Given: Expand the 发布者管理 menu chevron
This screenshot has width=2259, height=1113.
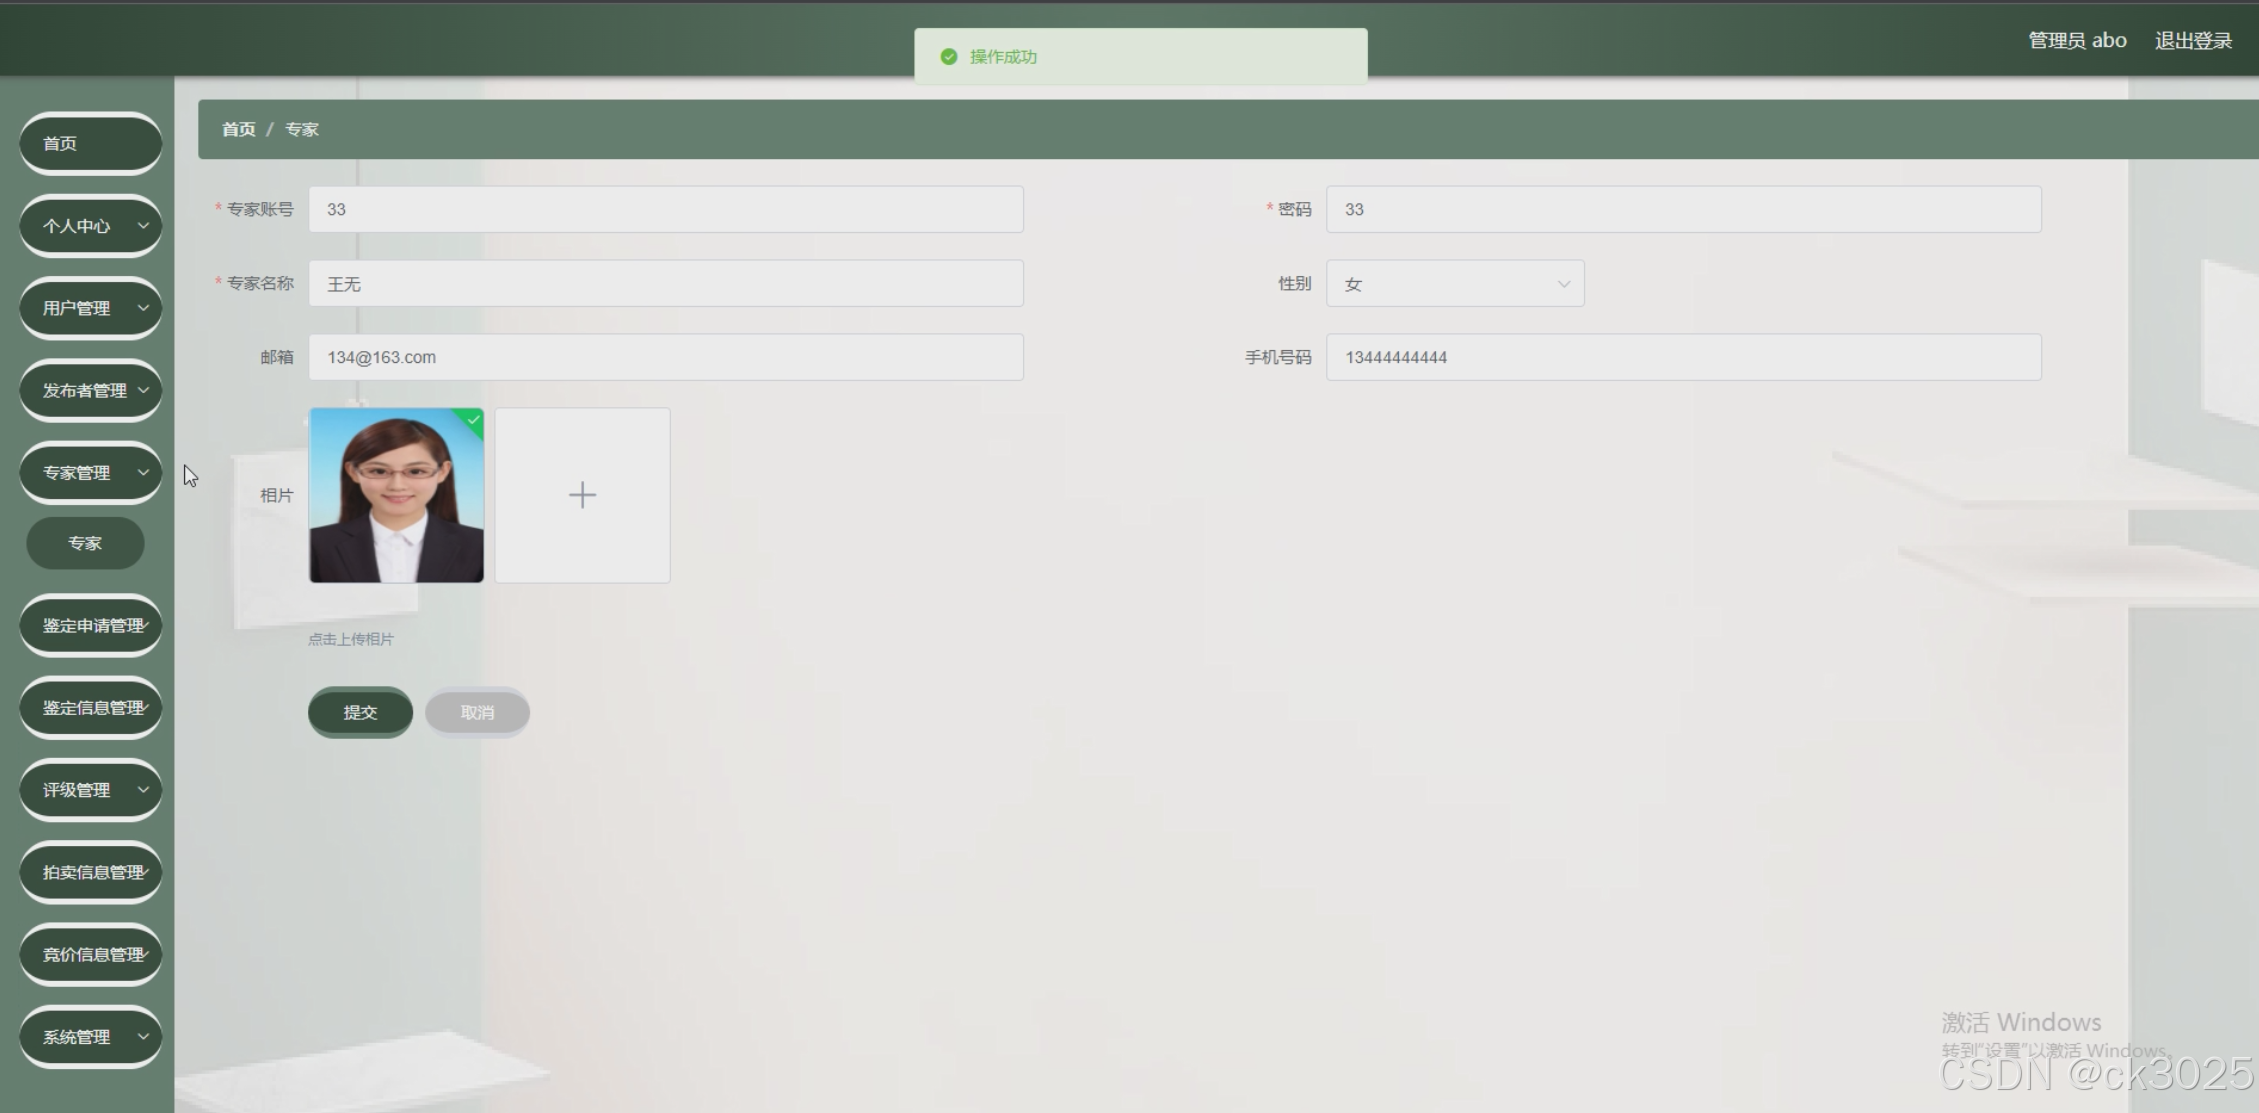Looking at the screenshot, I should tap(143, 390).
